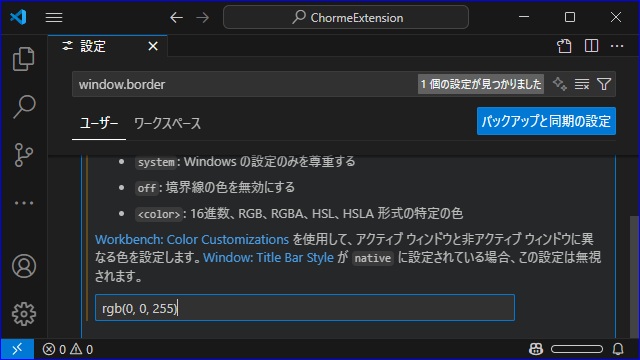The image size is (640, 360).
Task: Click the system option description
Action: pyautogui.click(x=246, y=162)
